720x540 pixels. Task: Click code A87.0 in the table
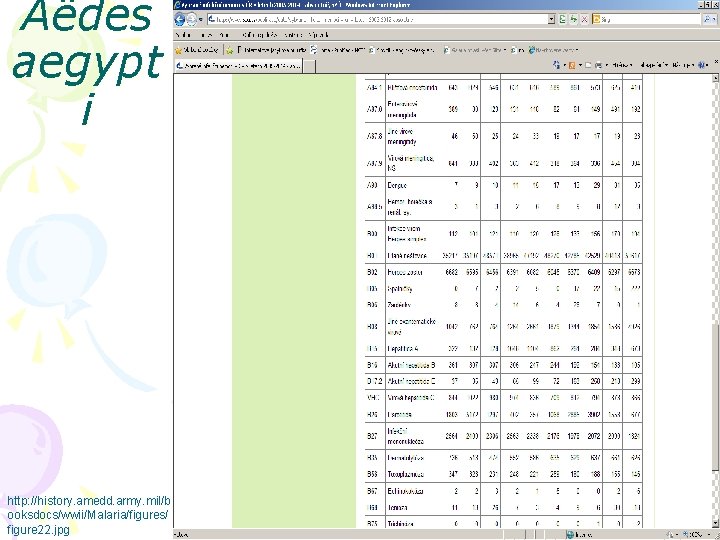pos(374,110)
